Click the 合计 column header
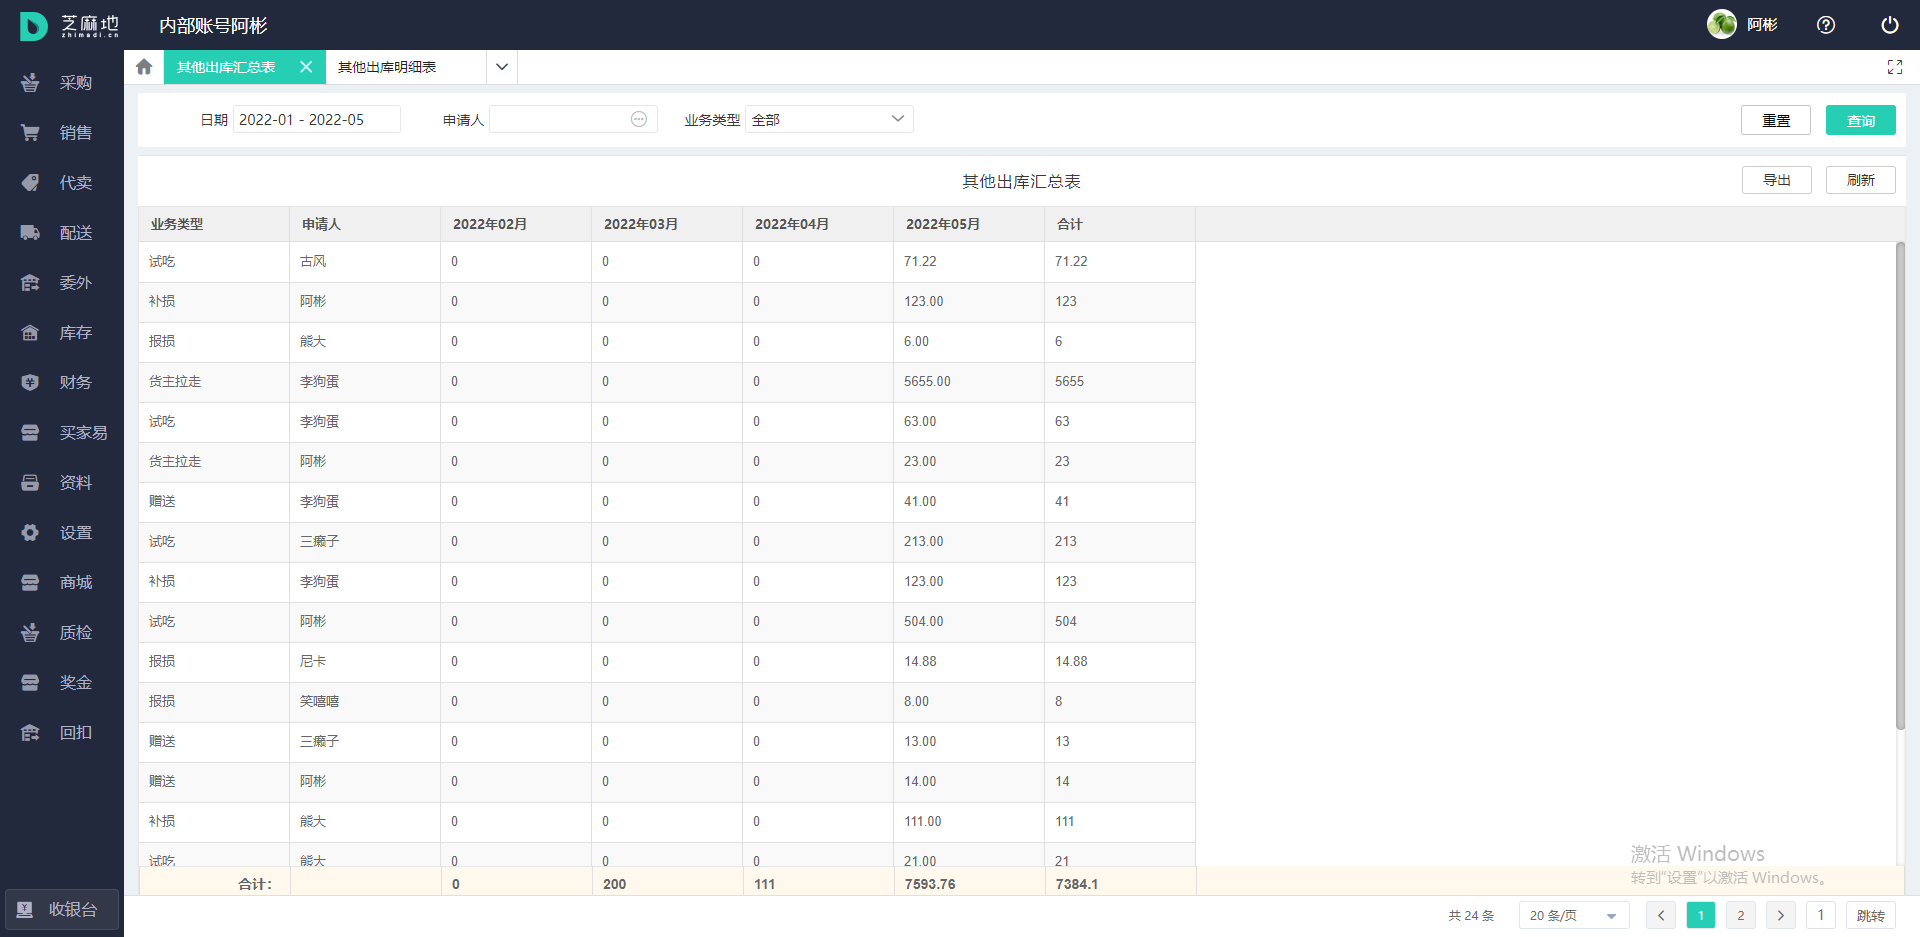The image size is (1920, 937). [1120, 224]
